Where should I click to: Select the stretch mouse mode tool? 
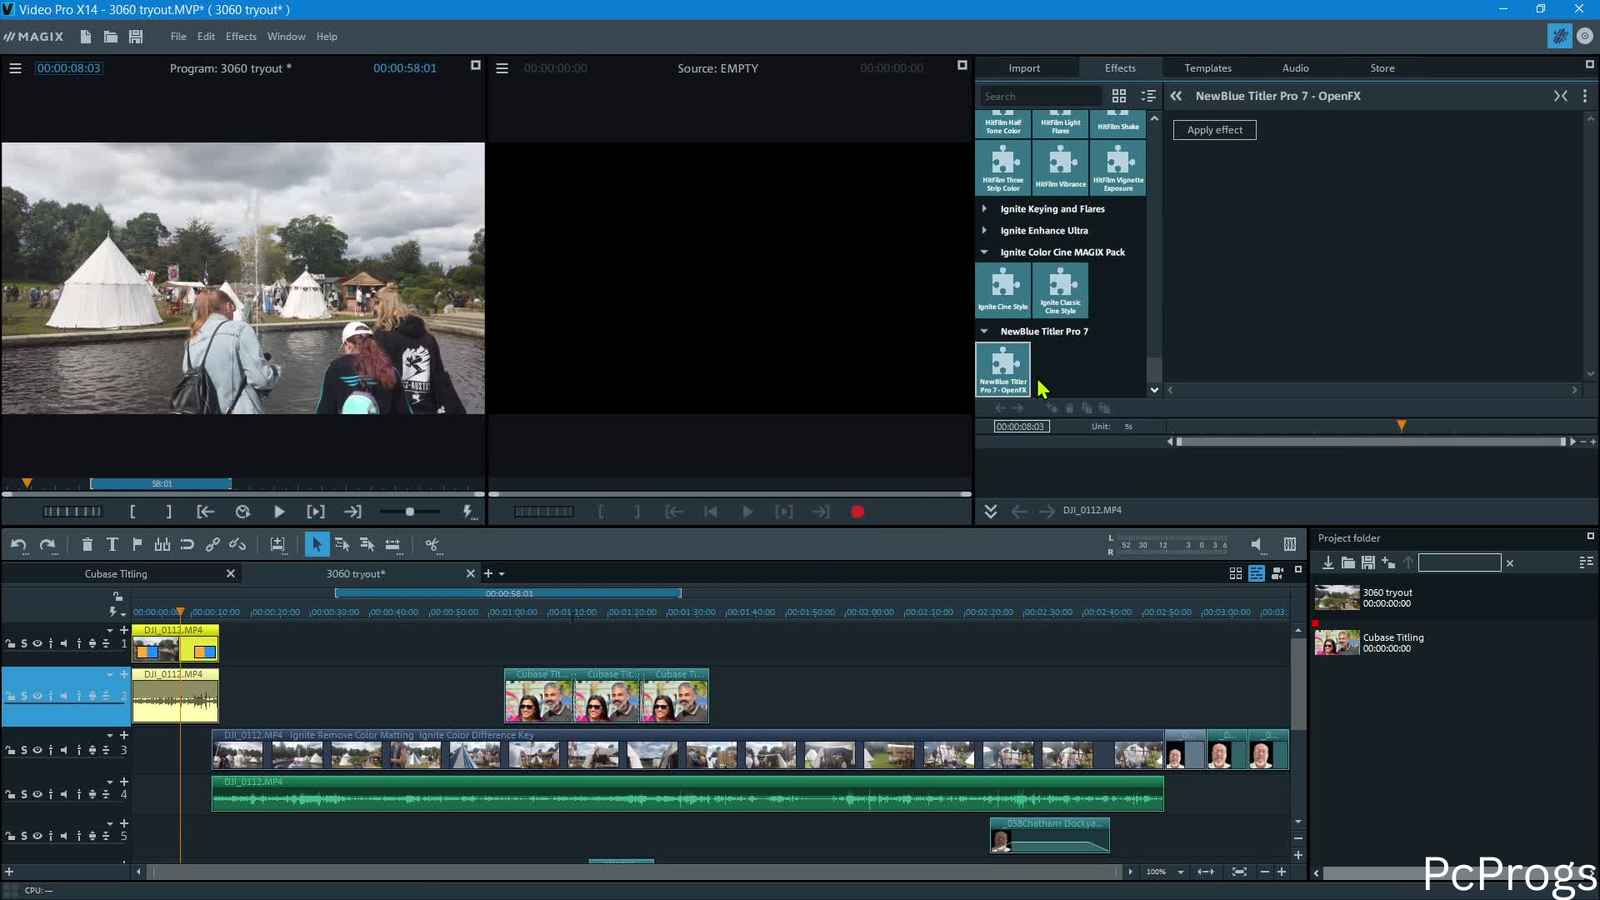(393, 545)
